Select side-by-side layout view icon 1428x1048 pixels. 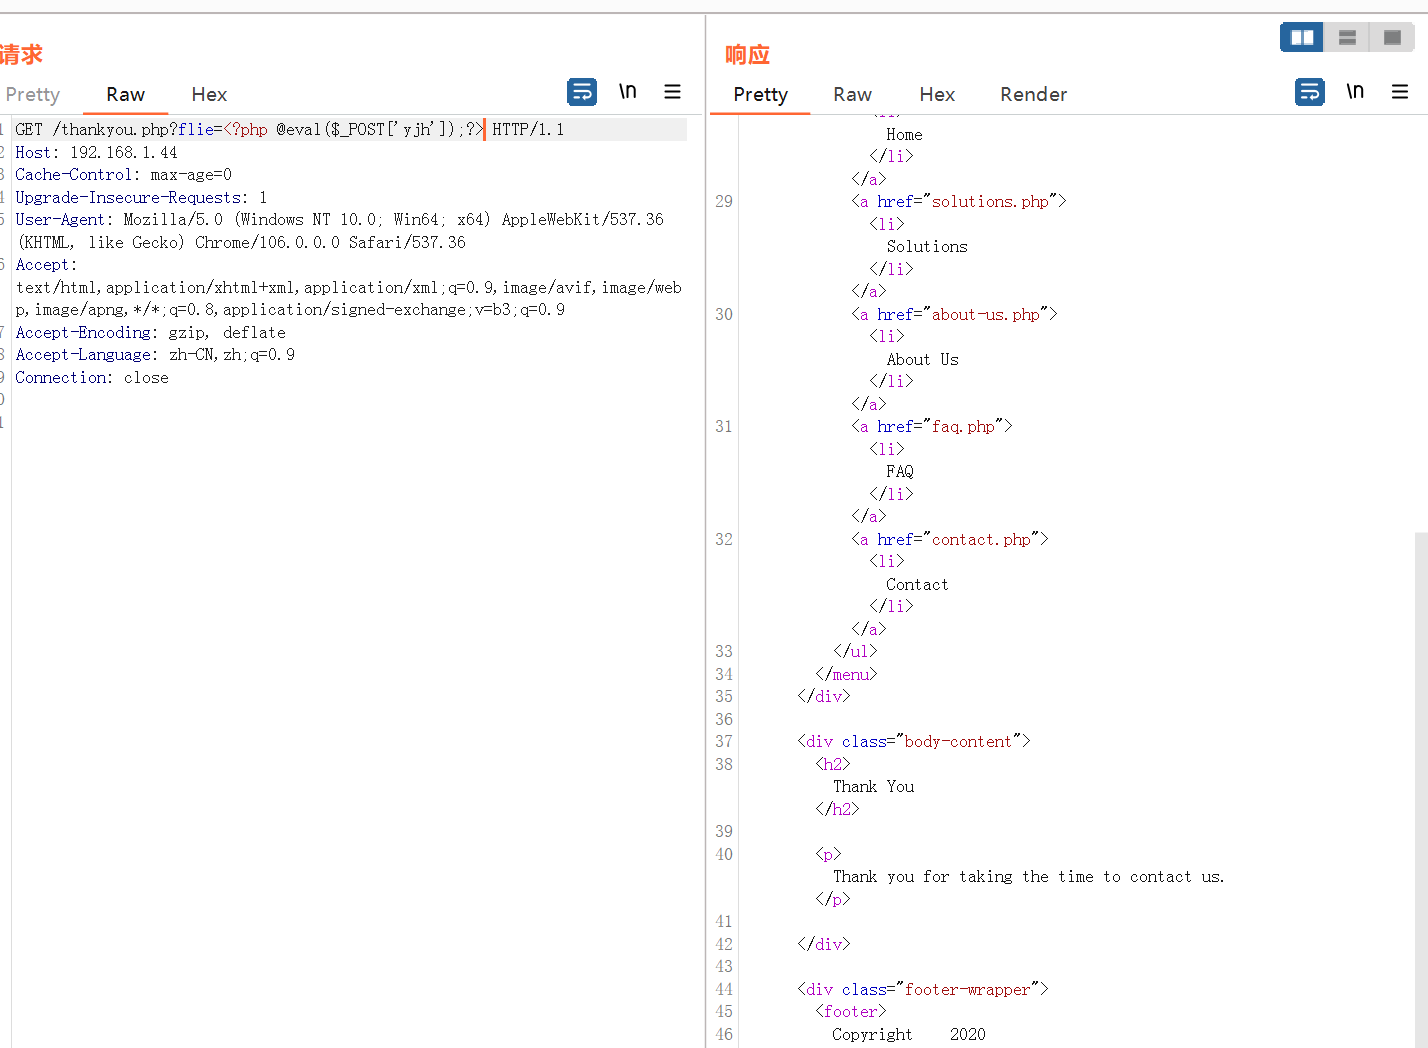[x=1302, y=37]
